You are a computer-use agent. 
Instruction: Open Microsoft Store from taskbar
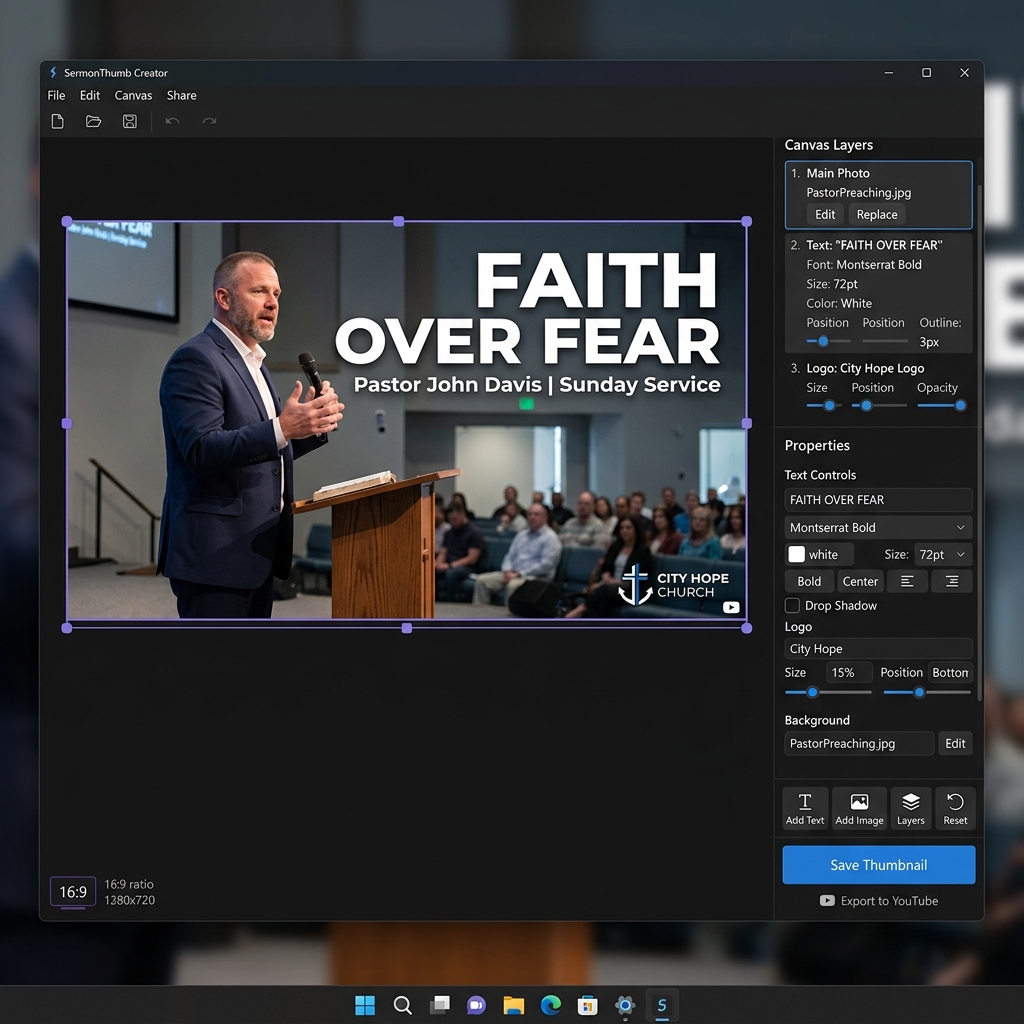tap(587, 1005)
